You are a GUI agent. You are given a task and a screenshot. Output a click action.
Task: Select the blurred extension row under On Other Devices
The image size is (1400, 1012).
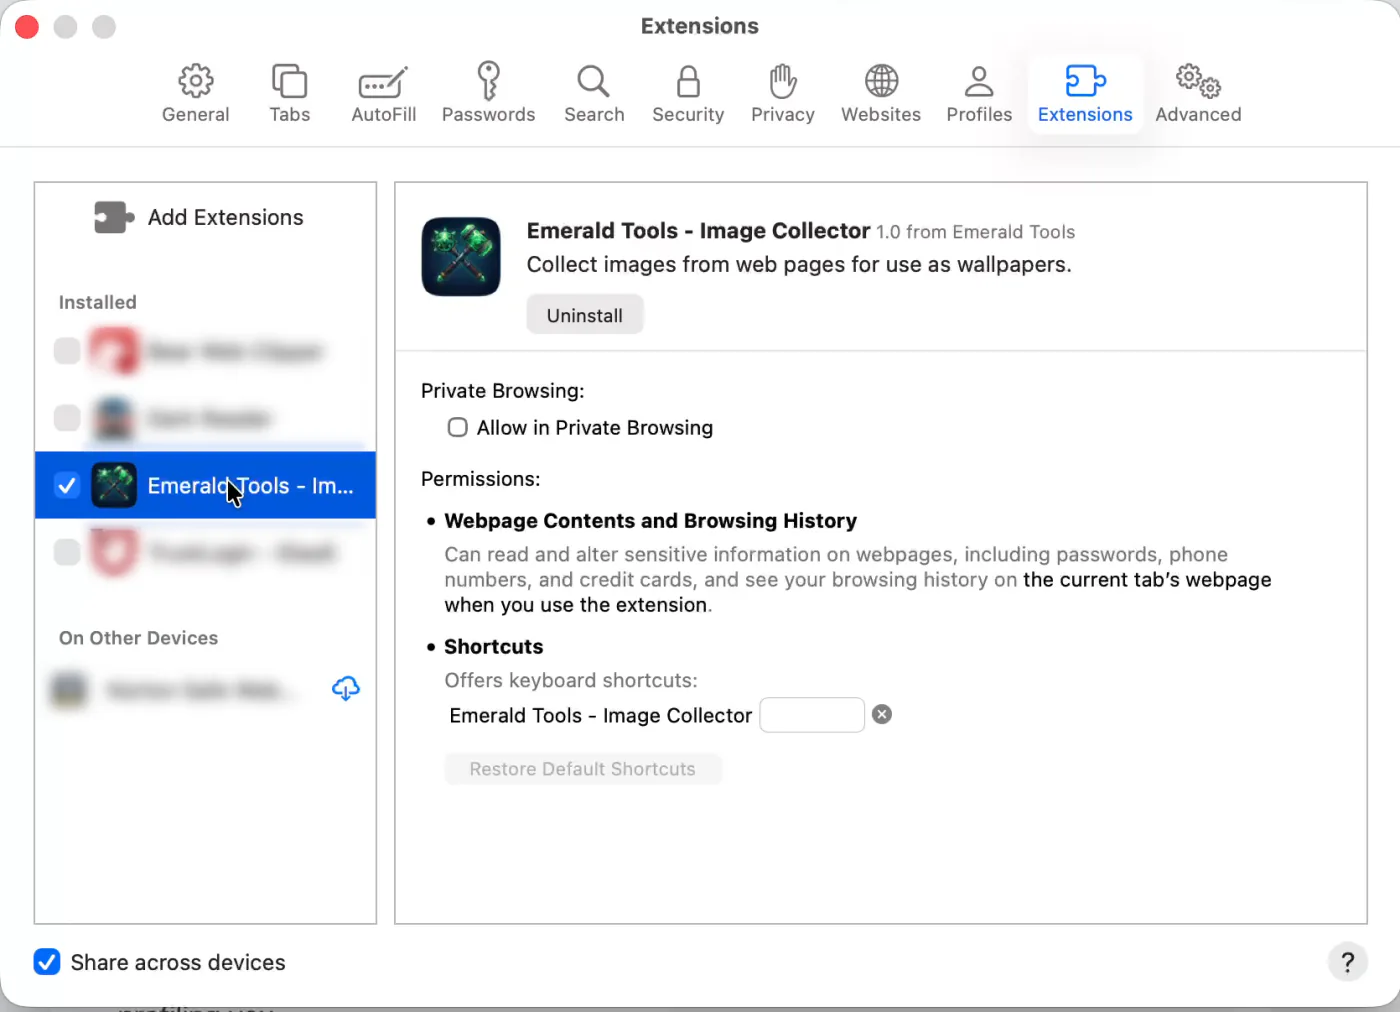click(x=205, y=689)
